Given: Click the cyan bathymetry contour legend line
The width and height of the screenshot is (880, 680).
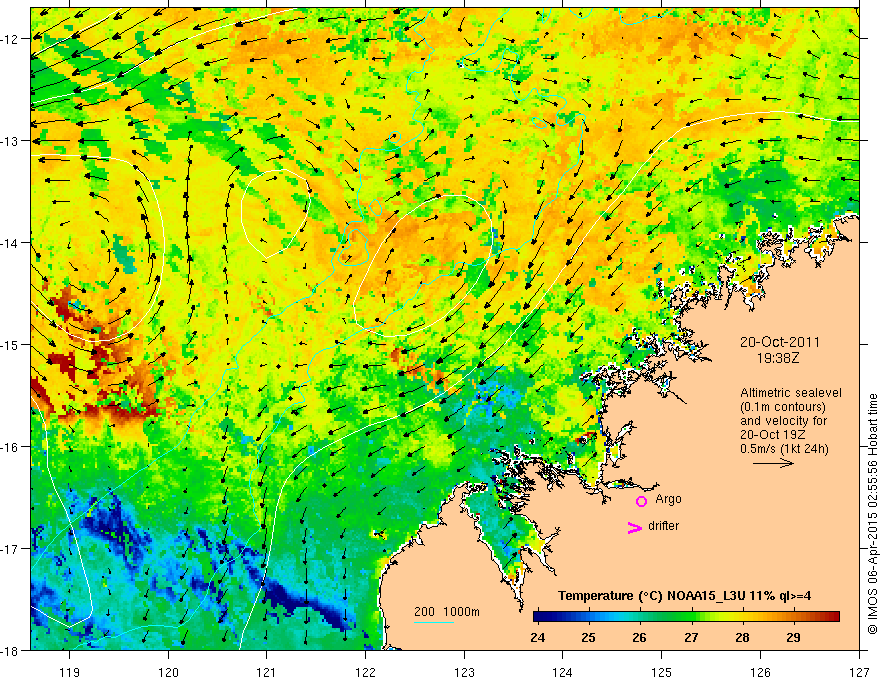Looking at the screenshot, I should click(x=434, y=622).
